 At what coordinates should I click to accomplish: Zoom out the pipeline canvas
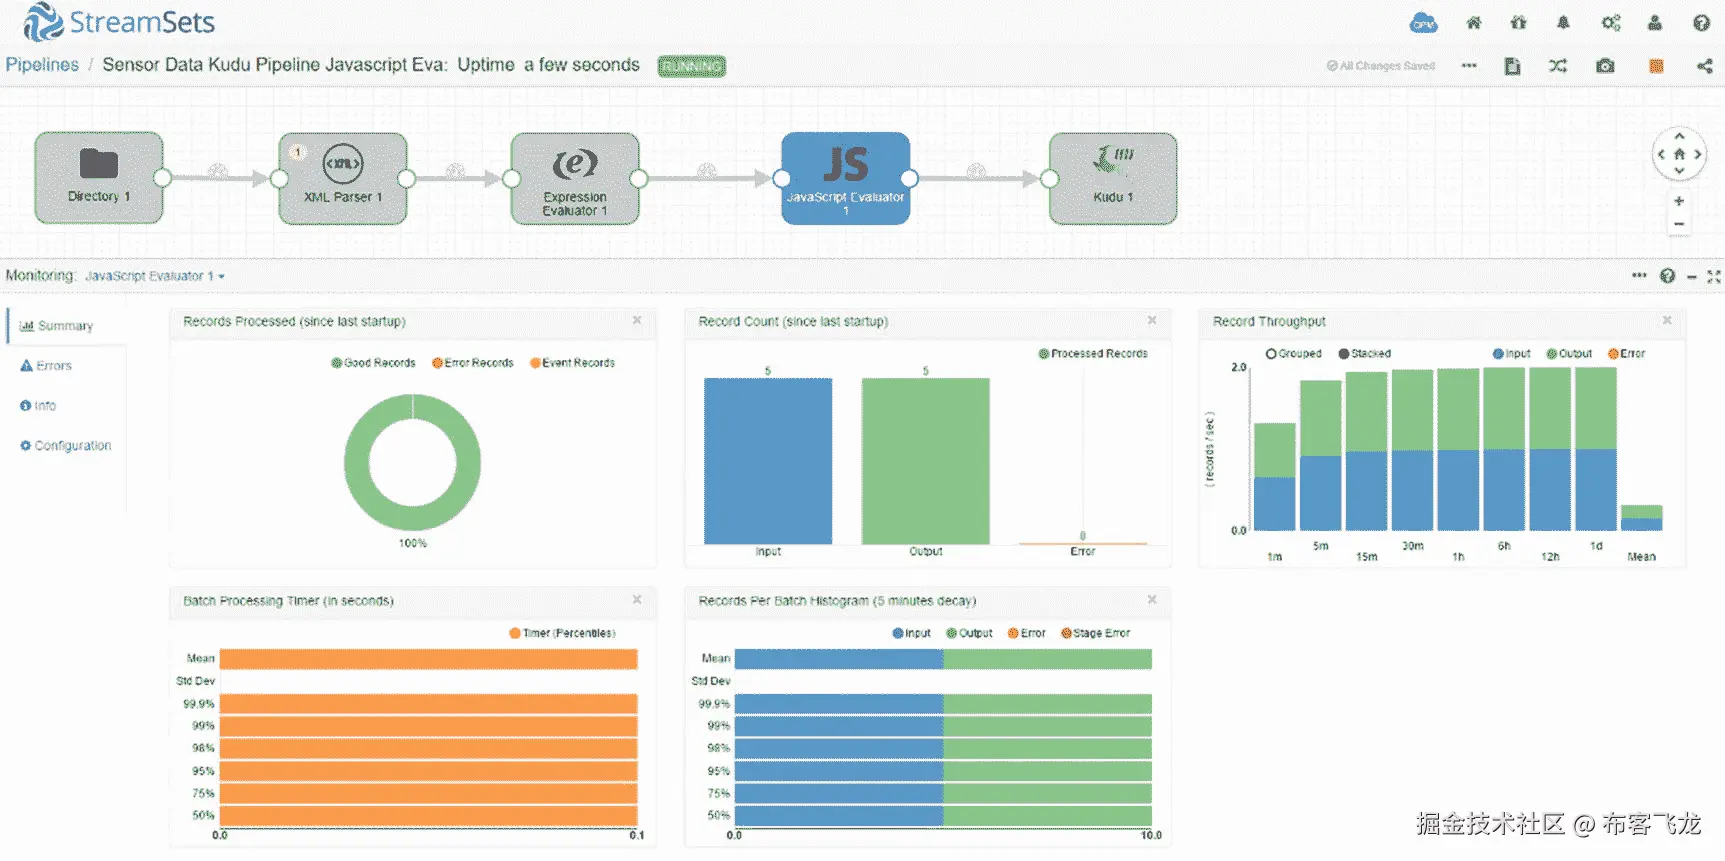point(1679,224)
